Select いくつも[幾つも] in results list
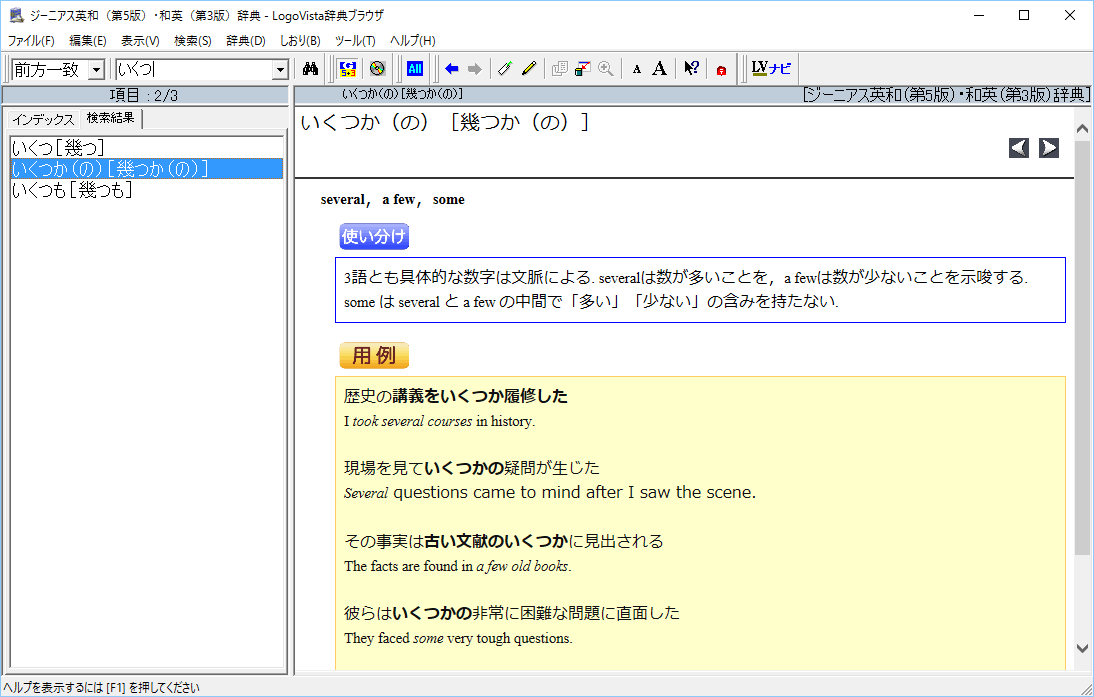Viewport: 1094px width, 697px height. click(x=72, y=190)
